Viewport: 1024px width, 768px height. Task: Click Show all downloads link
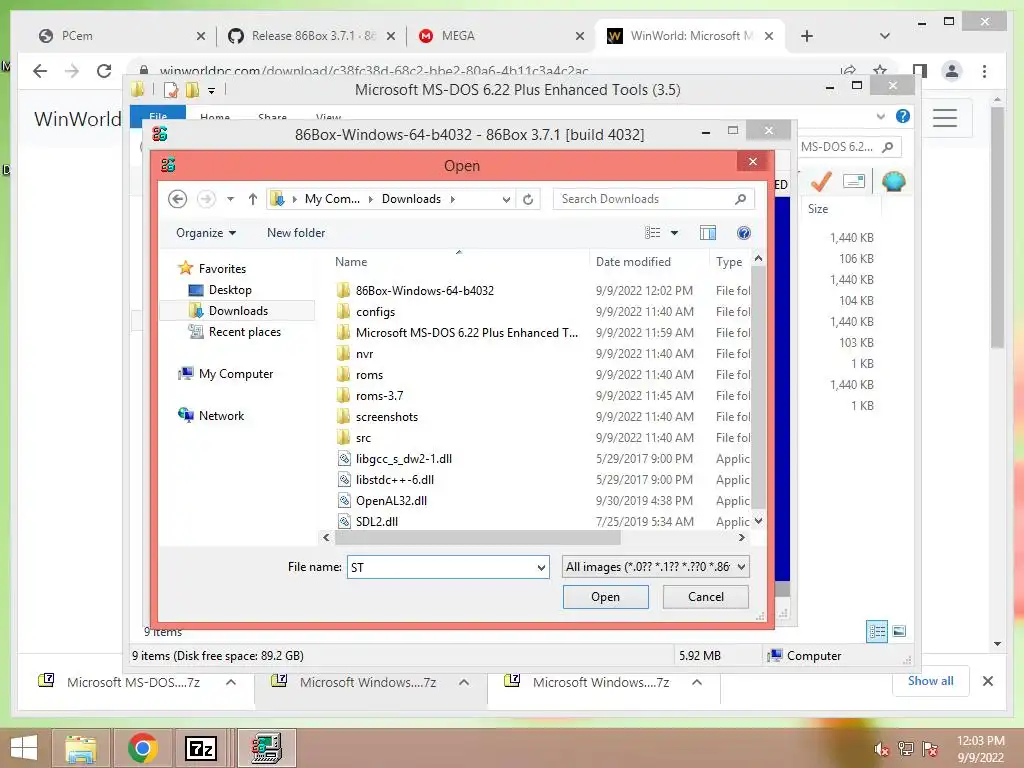point(930,681)
